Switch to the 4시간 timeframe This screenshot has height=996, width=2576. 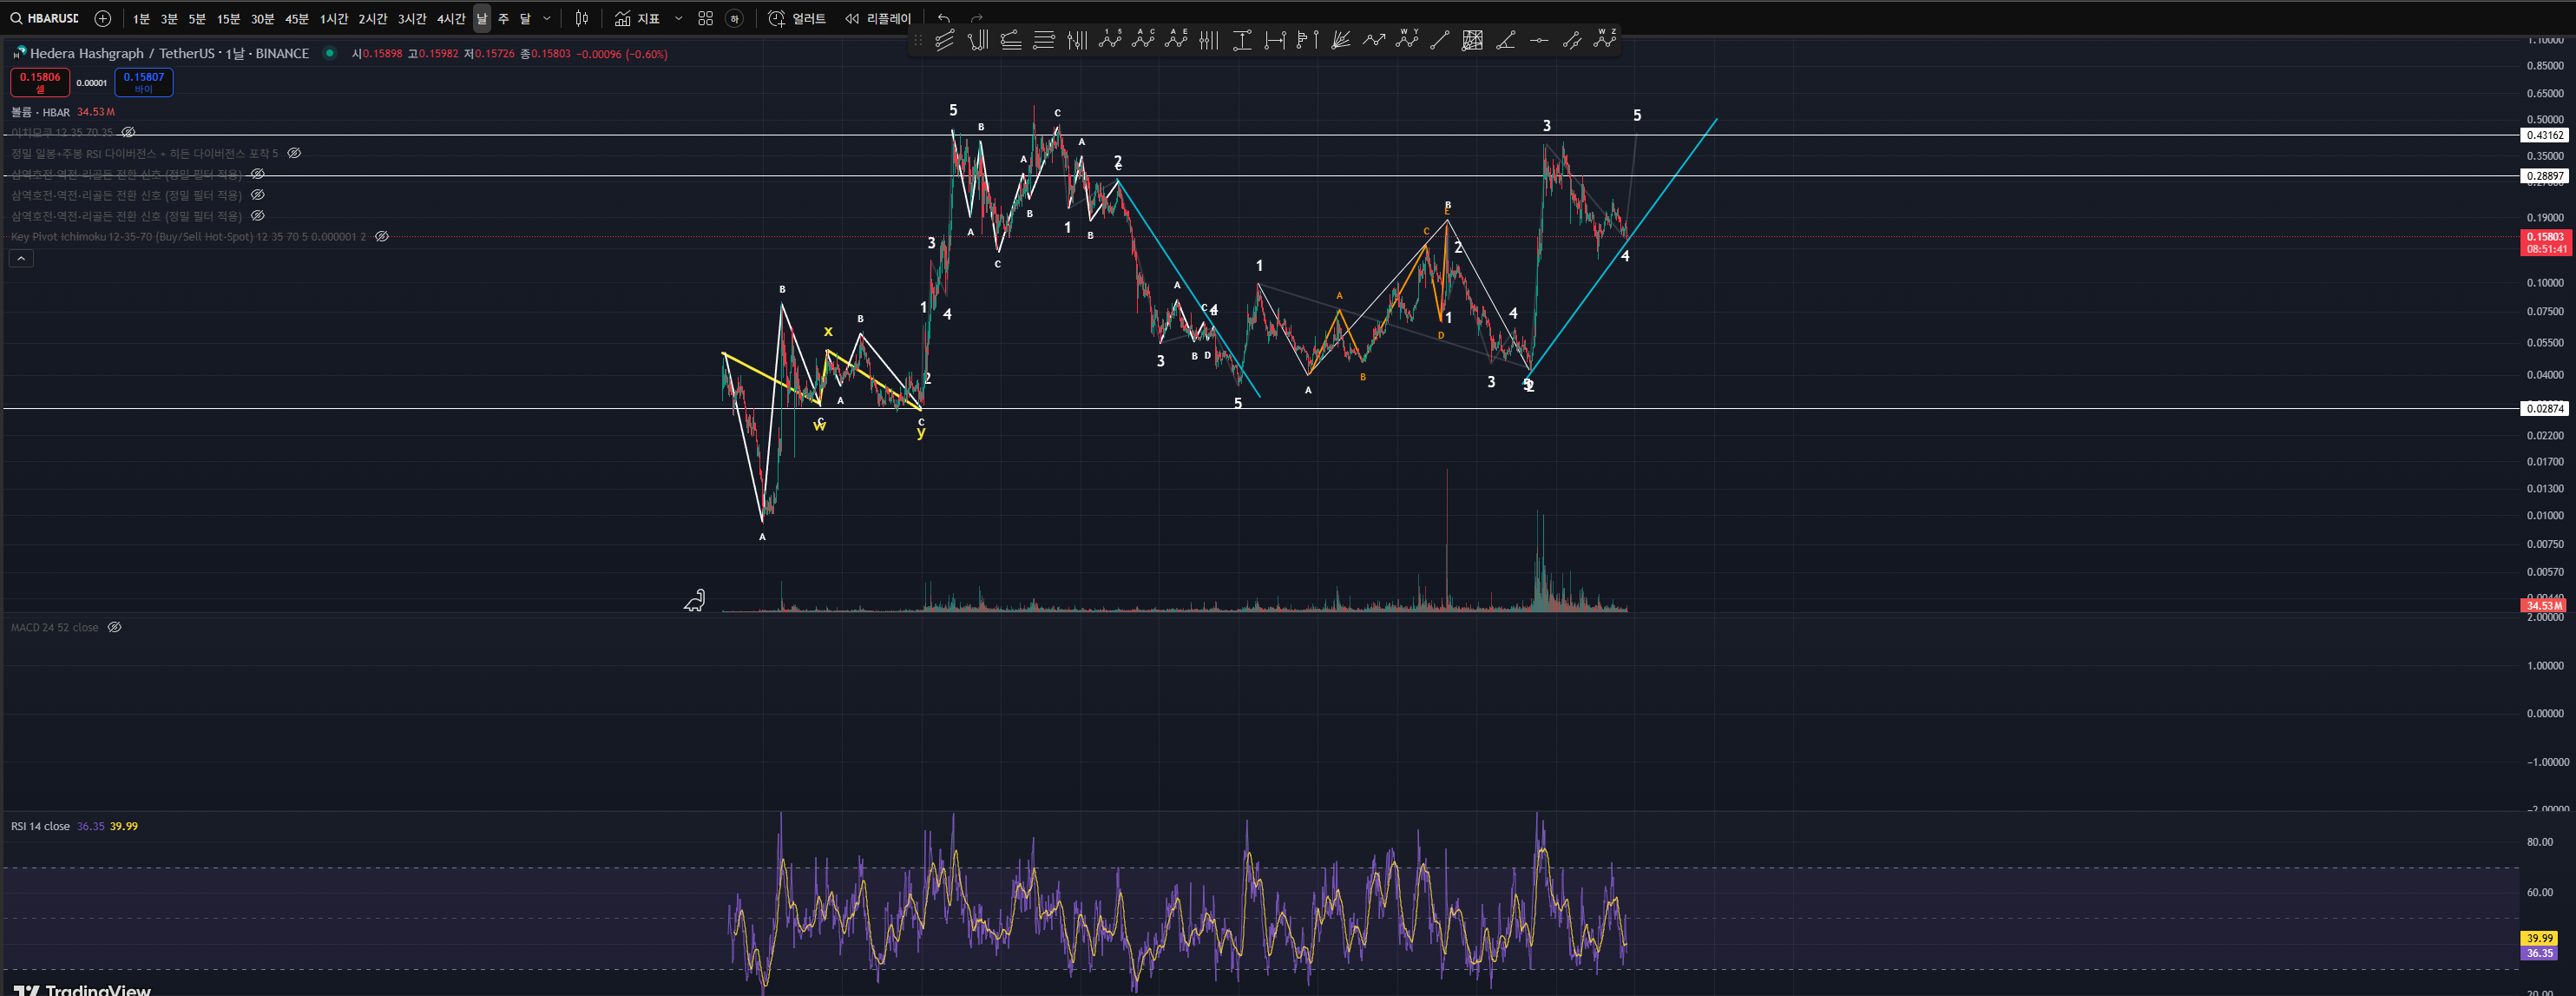point(451,18)
